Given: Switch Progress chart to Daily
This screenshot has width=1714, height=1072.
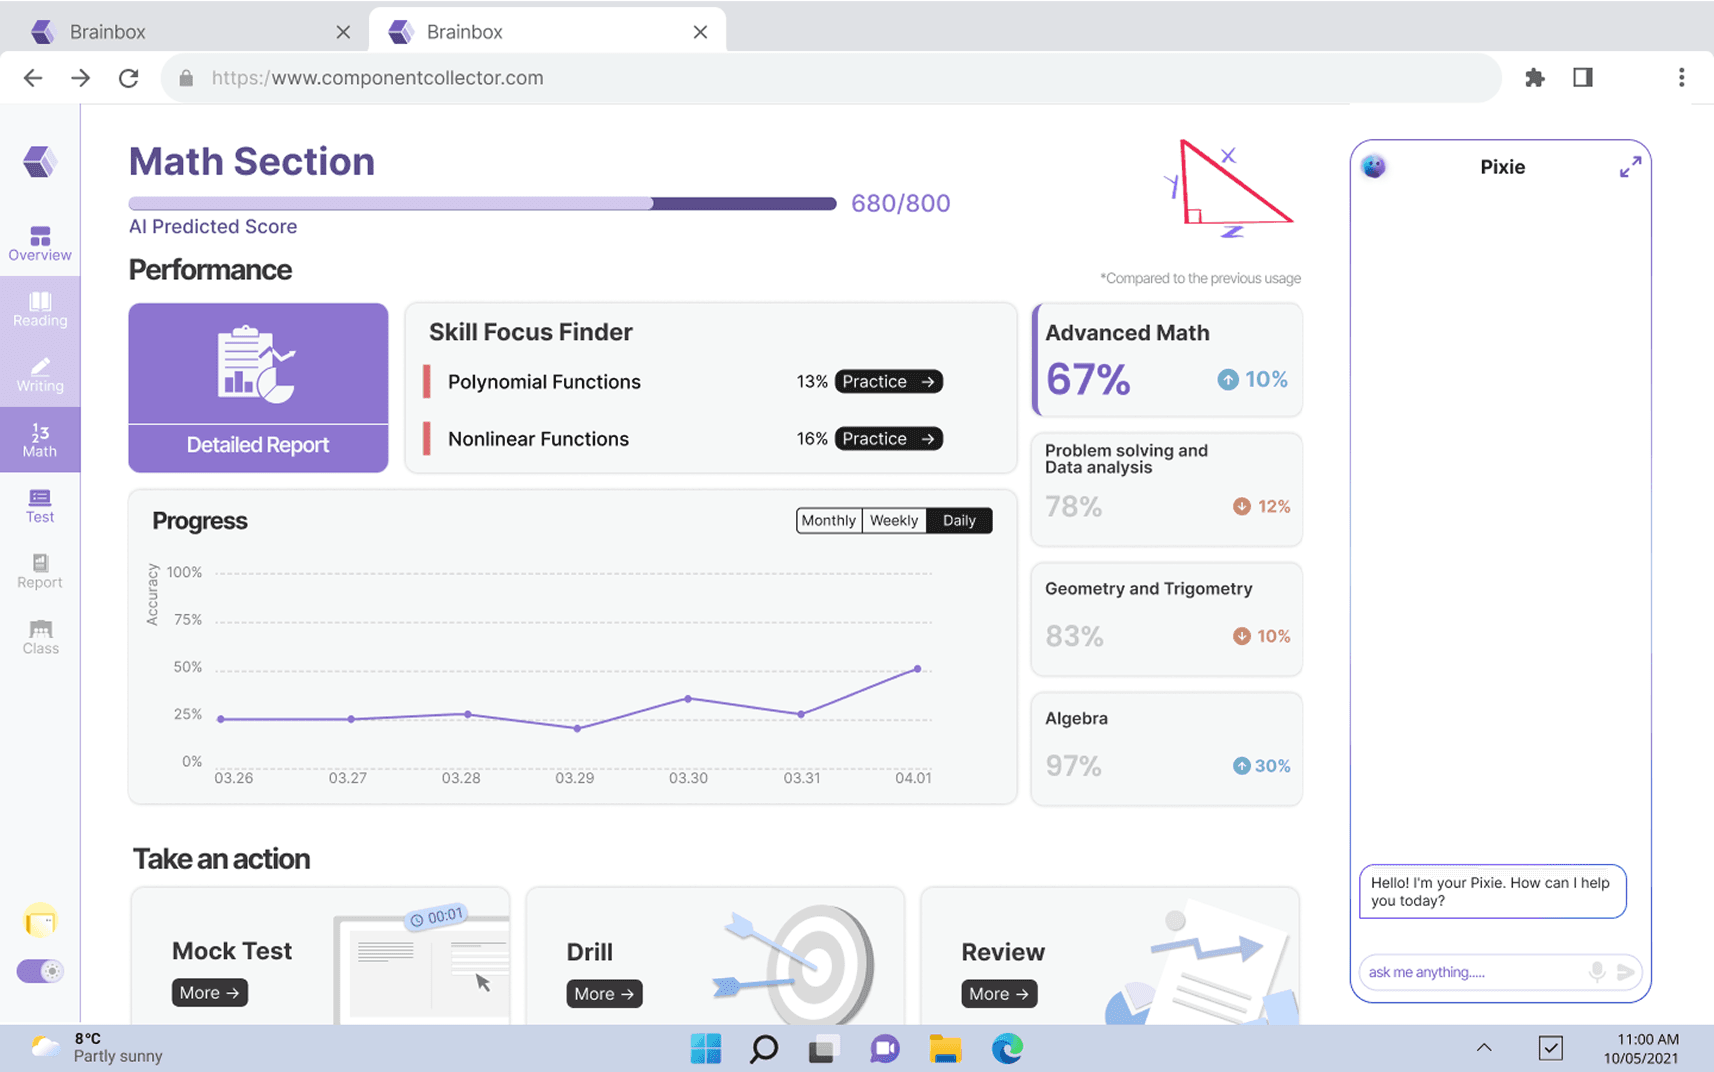Looking at the screenshot, I should point(959,520).
